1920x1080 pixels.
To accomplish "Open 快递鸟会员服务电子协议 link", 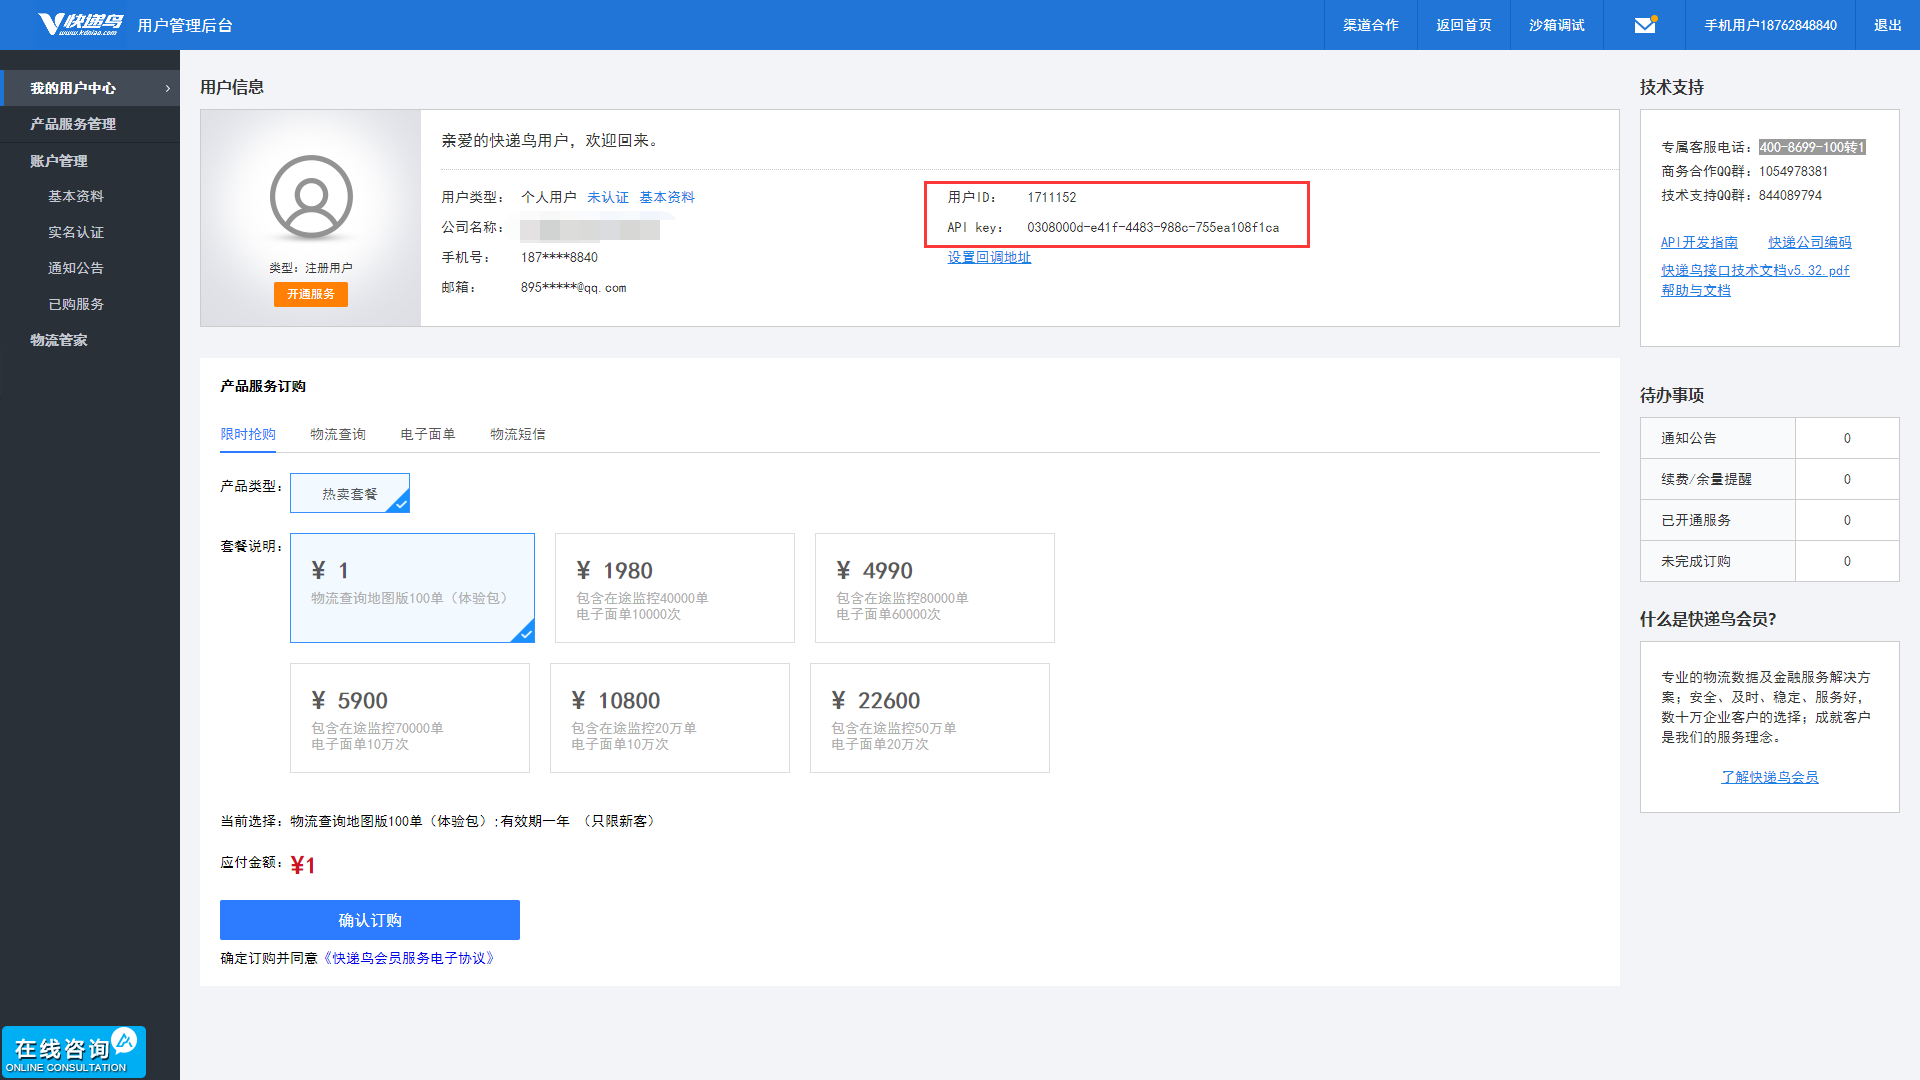I will [x=410, y=958].
